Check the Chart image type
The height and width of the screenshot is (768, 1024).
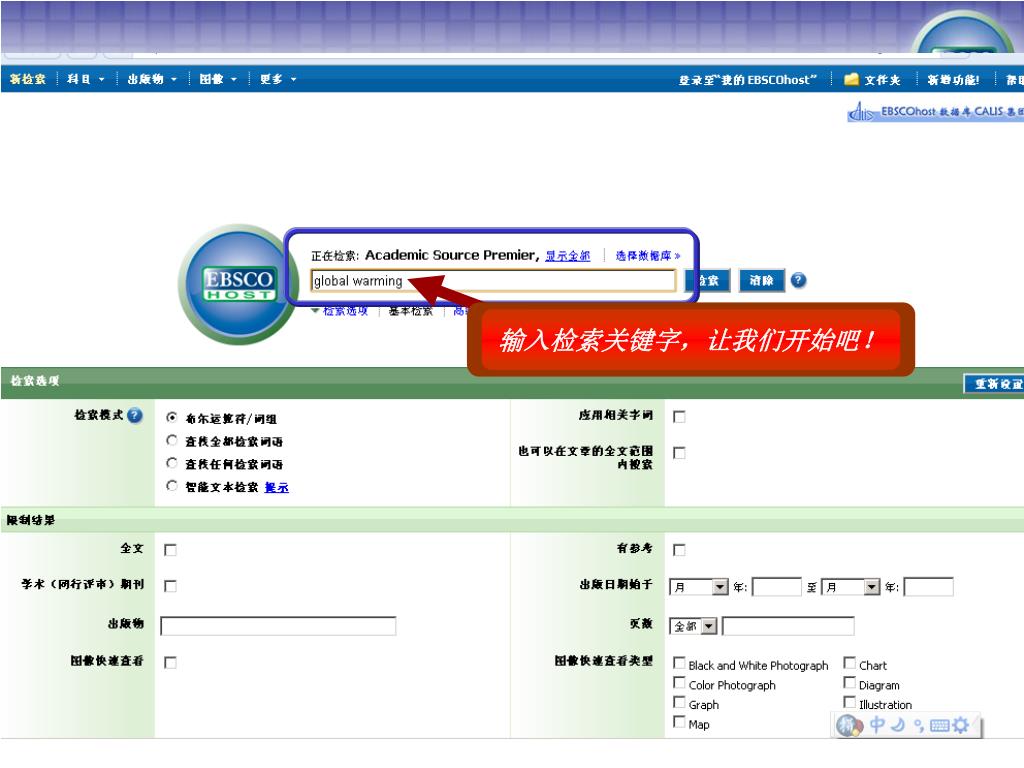[x=850, y=664]
